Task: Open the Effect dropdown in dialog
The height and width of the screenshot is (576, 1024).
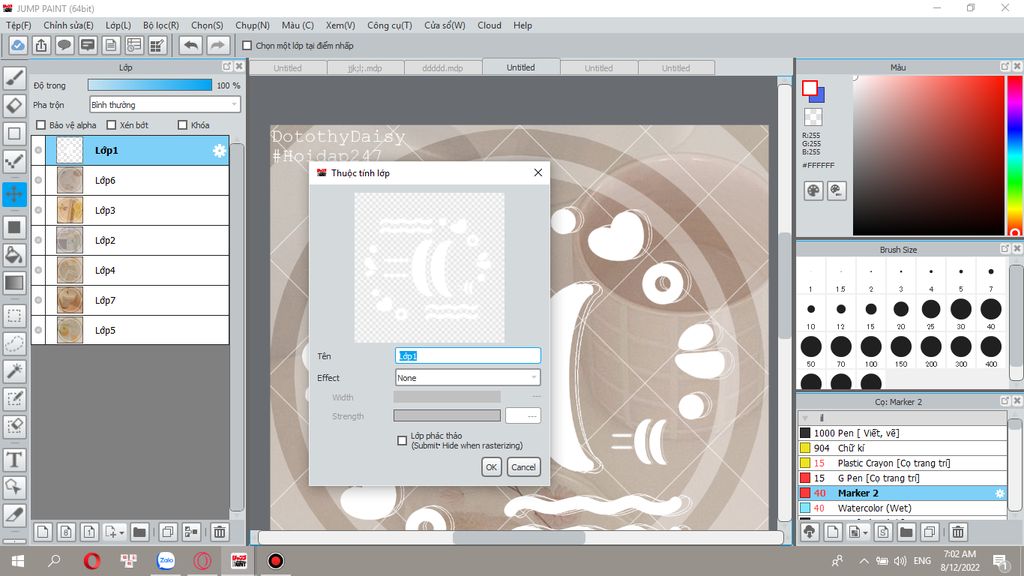Action: (x=468, y=377)
